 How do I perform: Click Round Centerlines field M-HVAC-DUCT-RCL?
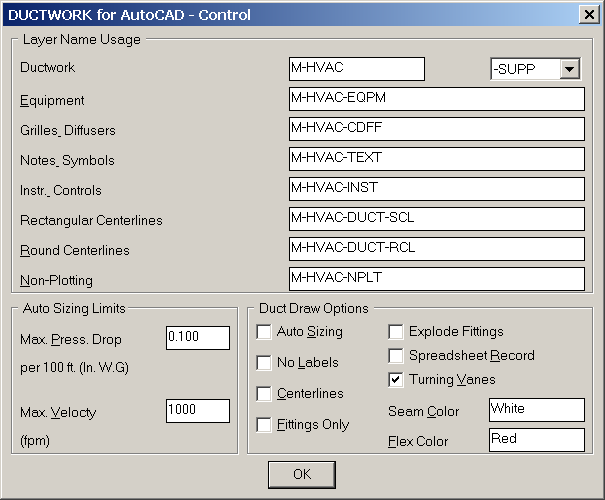point(437,249)
